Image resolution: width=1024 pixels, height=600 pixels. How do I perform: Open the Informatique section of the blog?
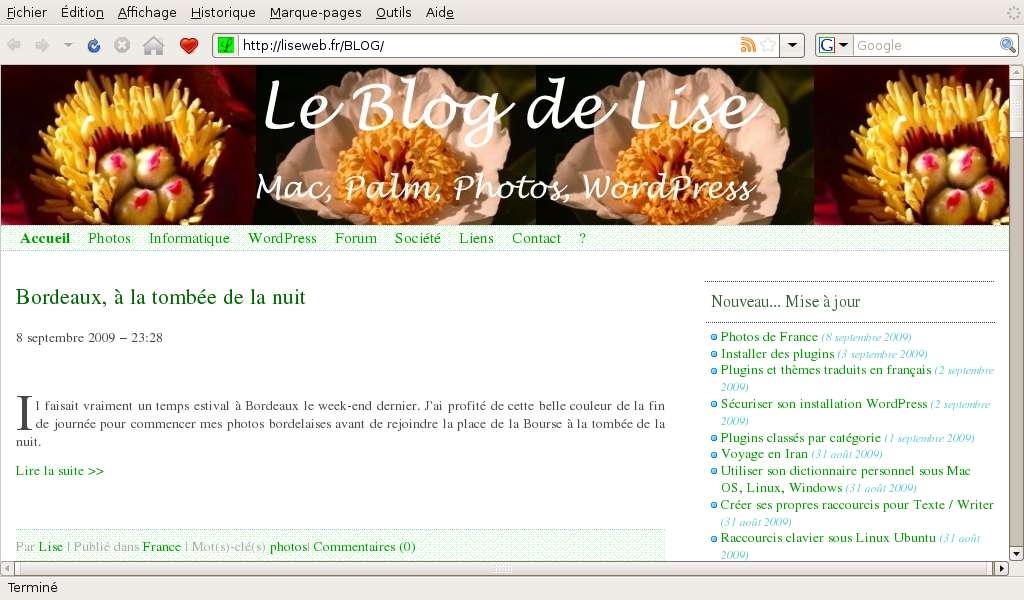coord(189,238)
